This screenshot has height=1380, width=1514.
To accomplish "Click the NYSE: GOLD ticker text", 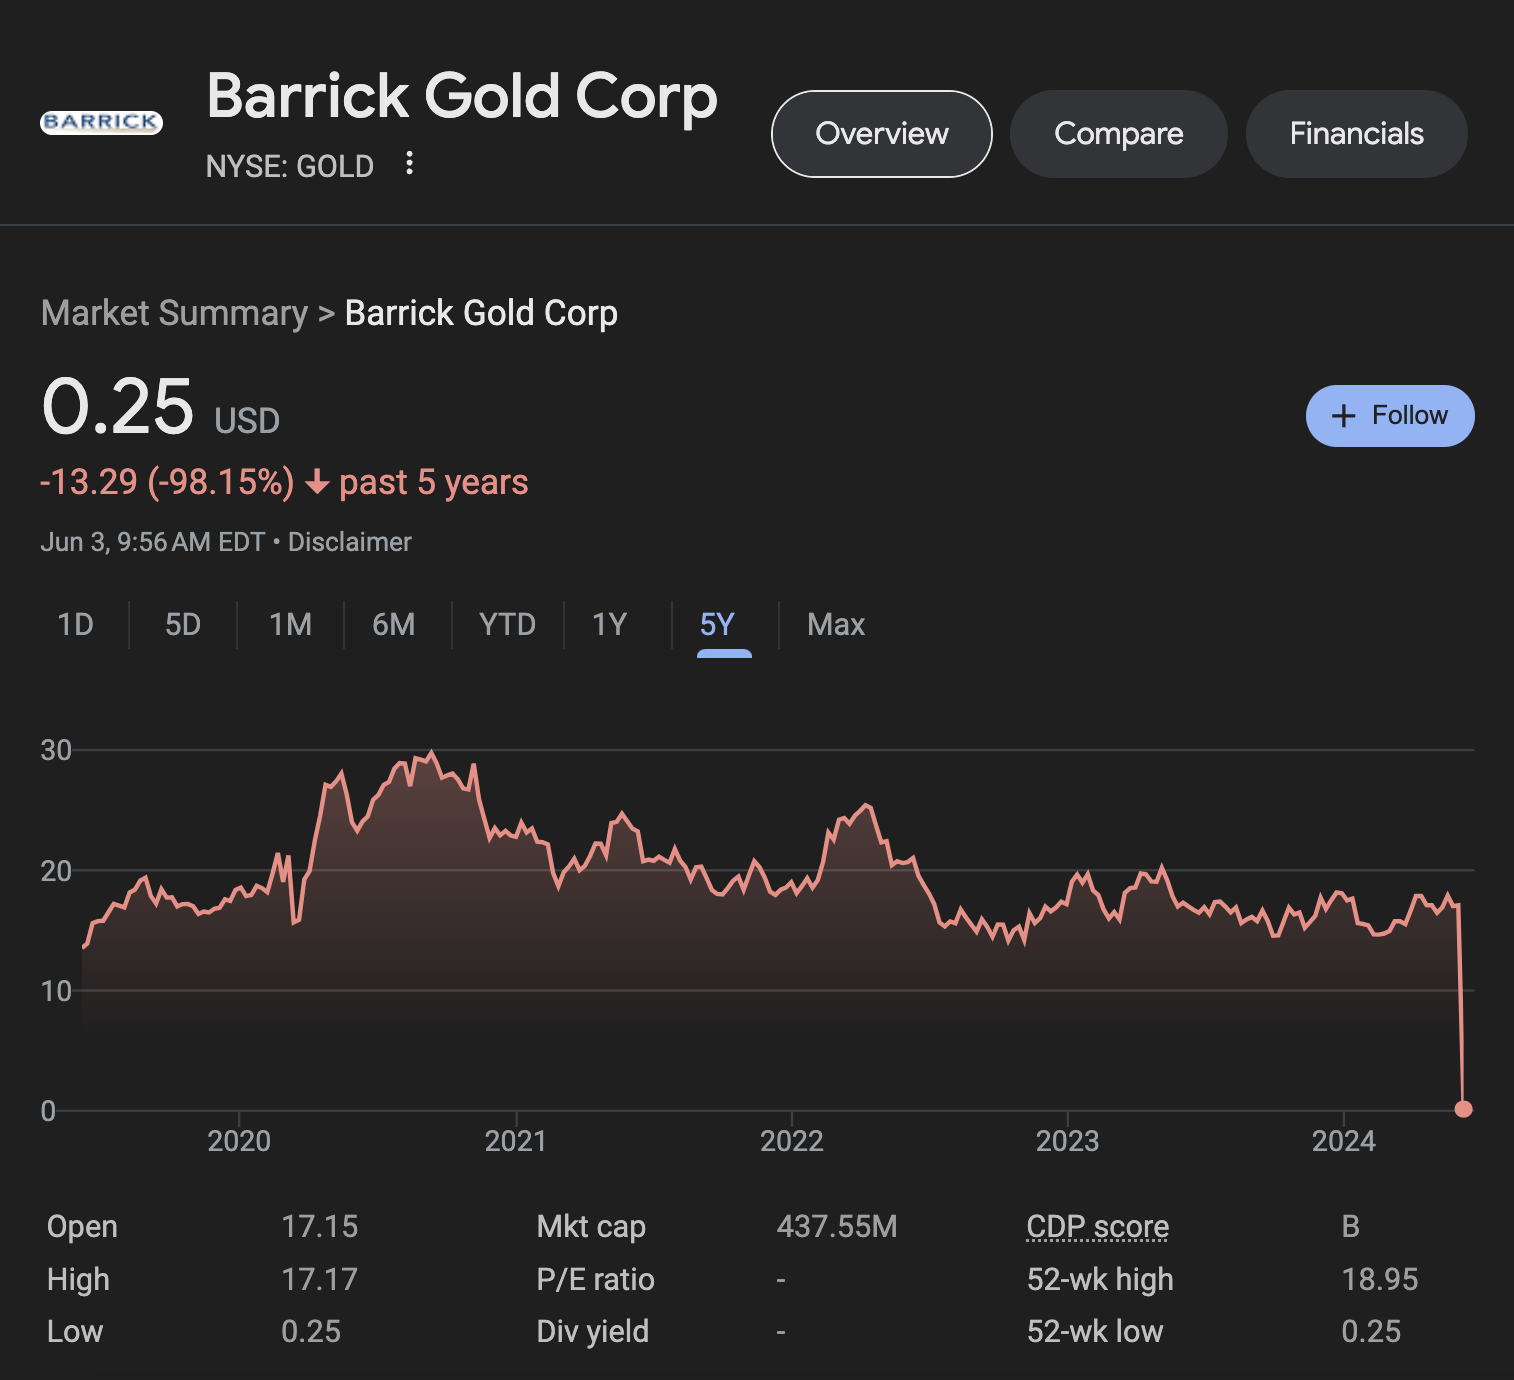I will pos(290,166).
